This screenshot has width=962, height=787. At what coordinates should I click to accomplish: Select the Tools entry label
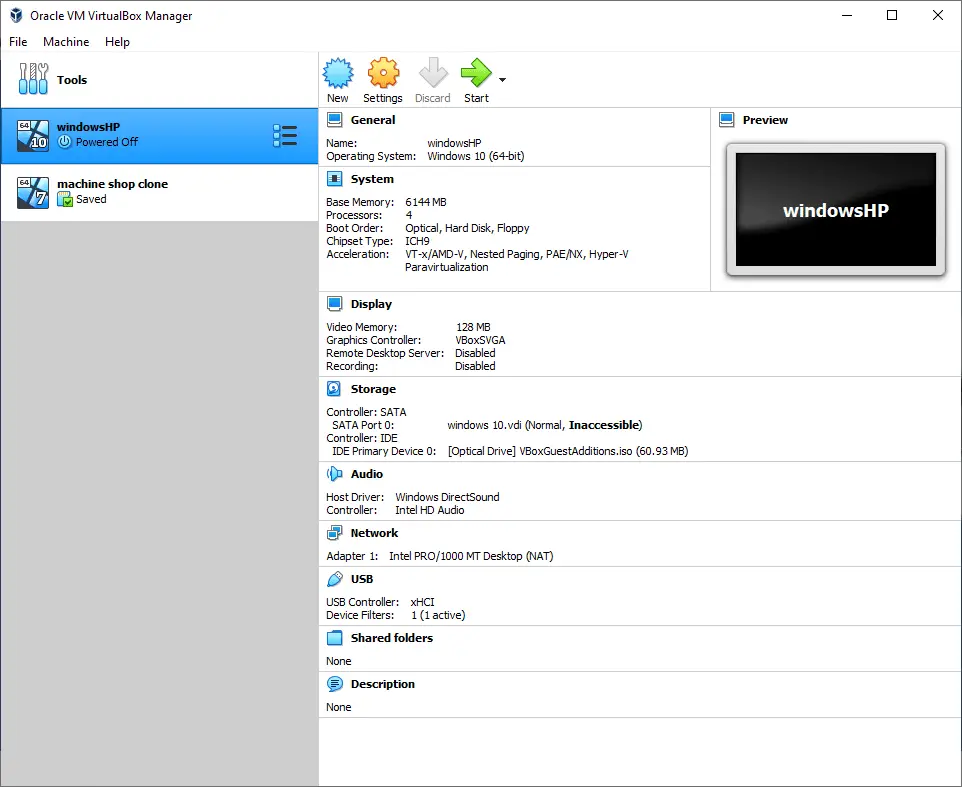tap(72, 80)
